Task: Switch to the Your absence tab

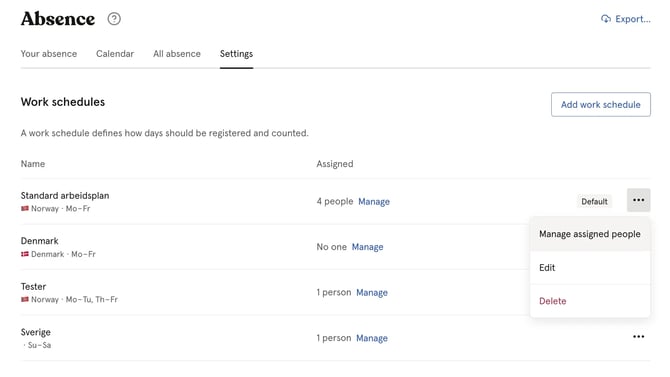Action: coord(49,54)
